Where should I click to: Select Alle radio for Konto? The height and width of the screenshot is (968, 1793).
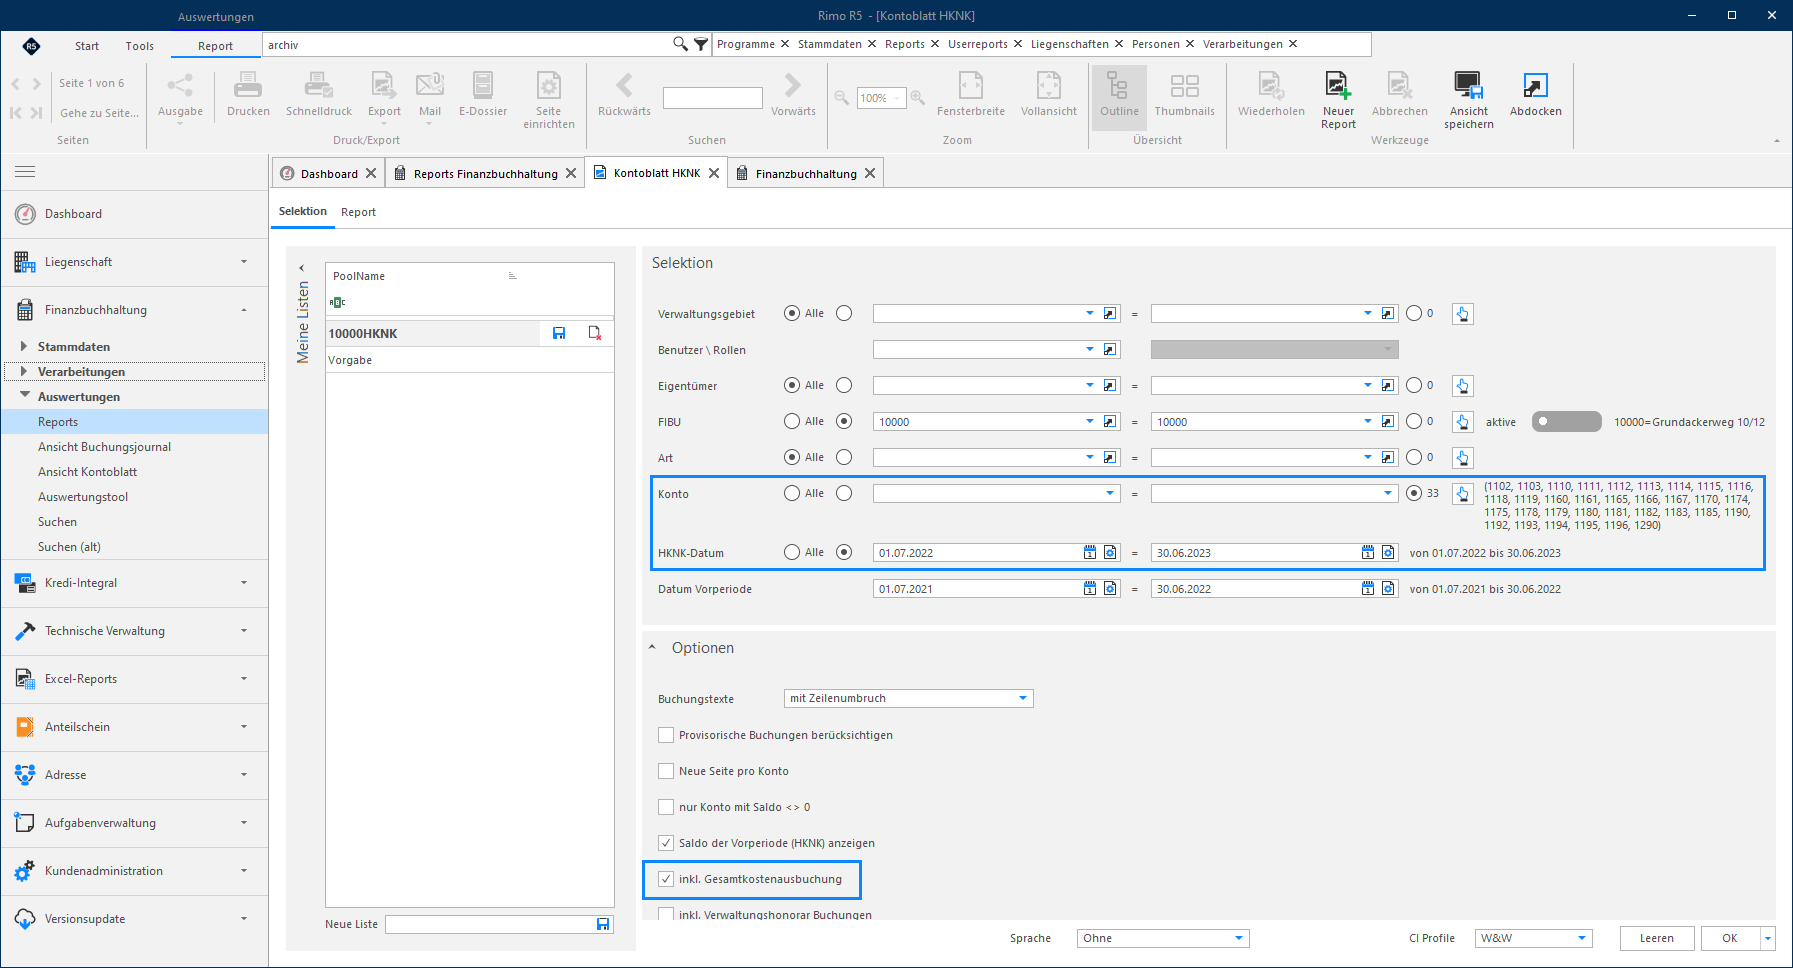792,493
